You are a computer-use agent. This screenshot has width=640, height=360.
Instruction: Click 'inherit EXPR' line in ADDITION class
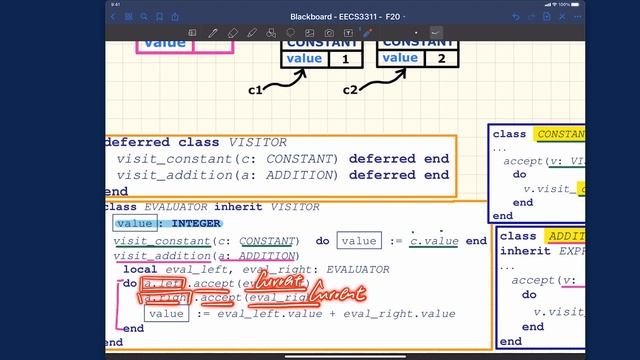(x=542, y=251)
